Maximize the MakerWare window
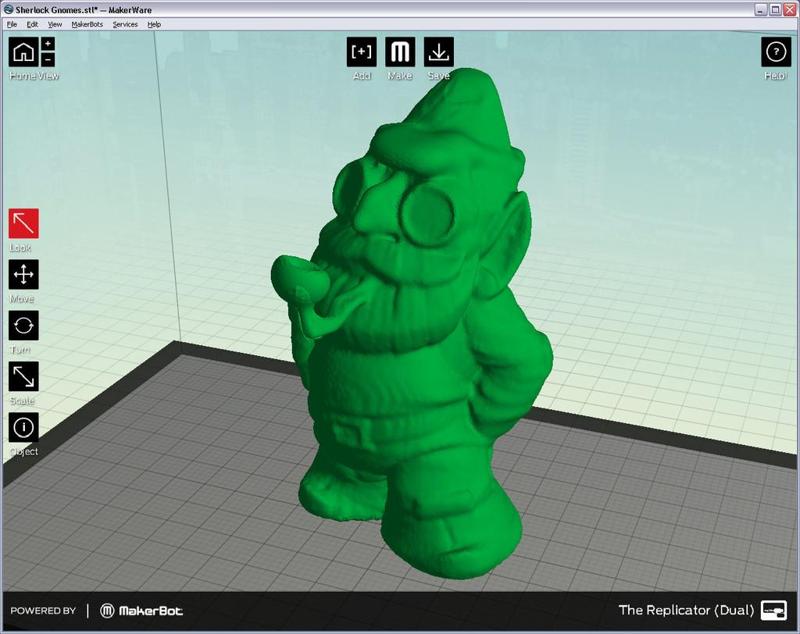The image size is (800, 634). tap(775, 9)
